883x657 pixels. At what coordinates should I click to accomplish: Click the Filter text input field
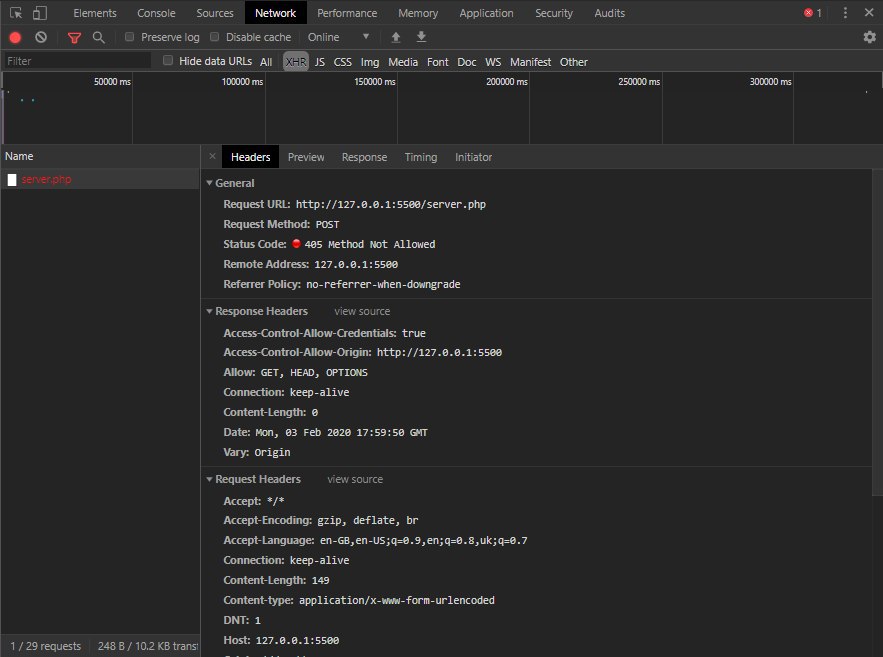pos(76,61)
